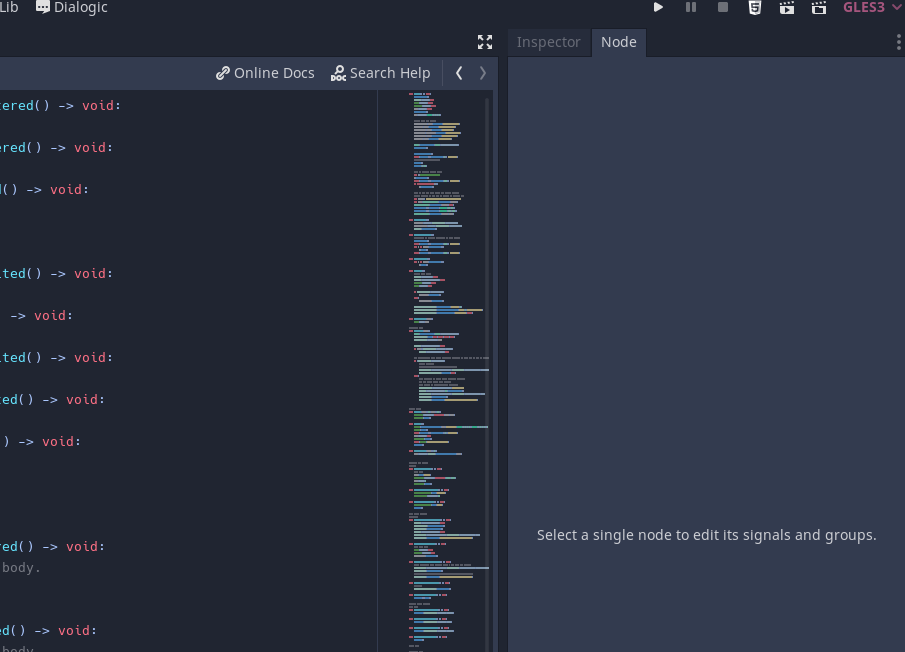The image size is (905, 652).
Task: Navigate back in script history
Action: 459,72
